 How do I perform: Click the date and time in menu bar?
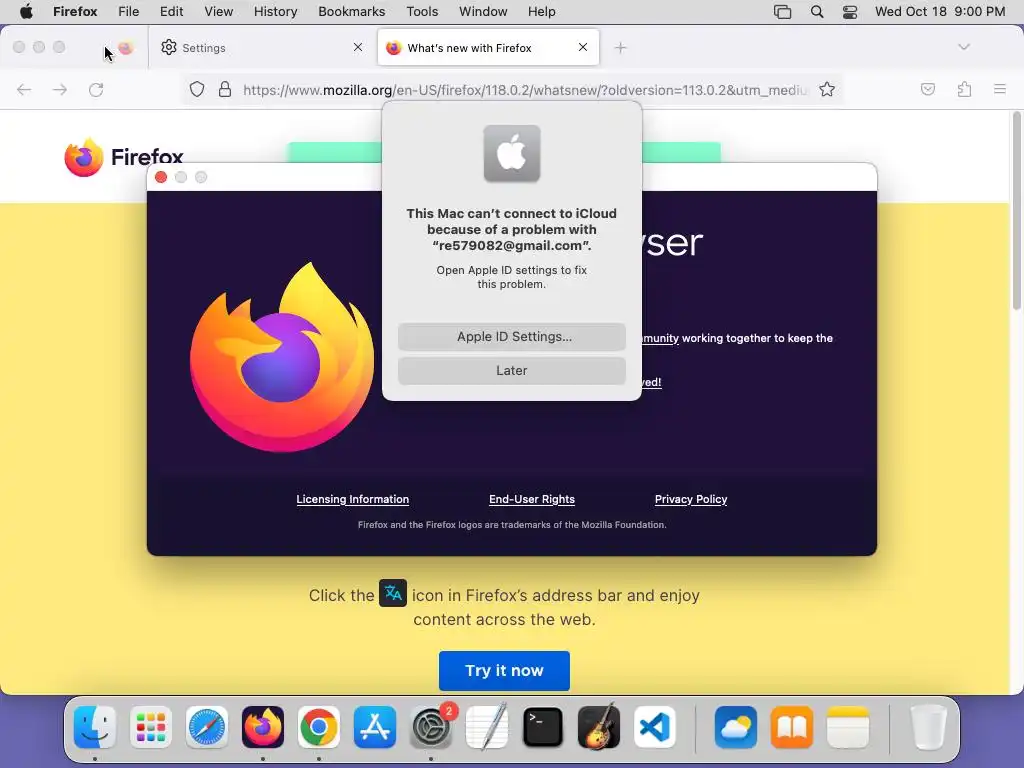coord(940,11)
